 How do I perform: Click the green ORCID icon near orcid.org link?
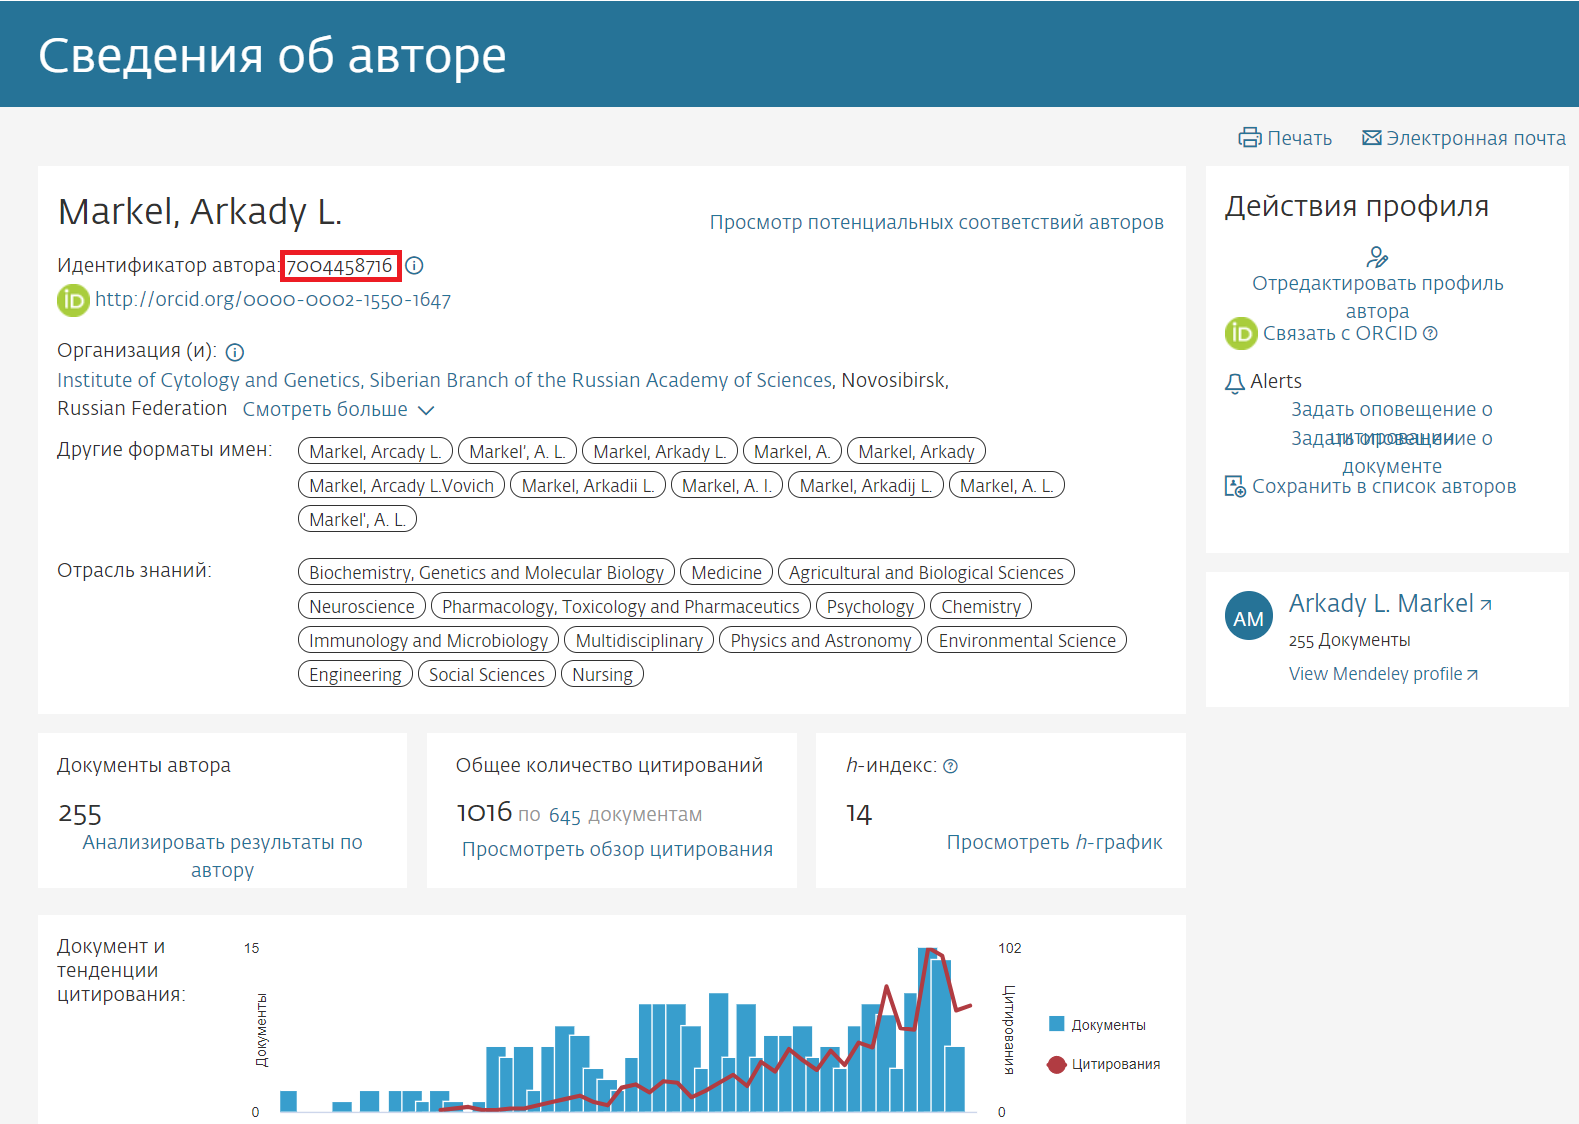point(73,300)
